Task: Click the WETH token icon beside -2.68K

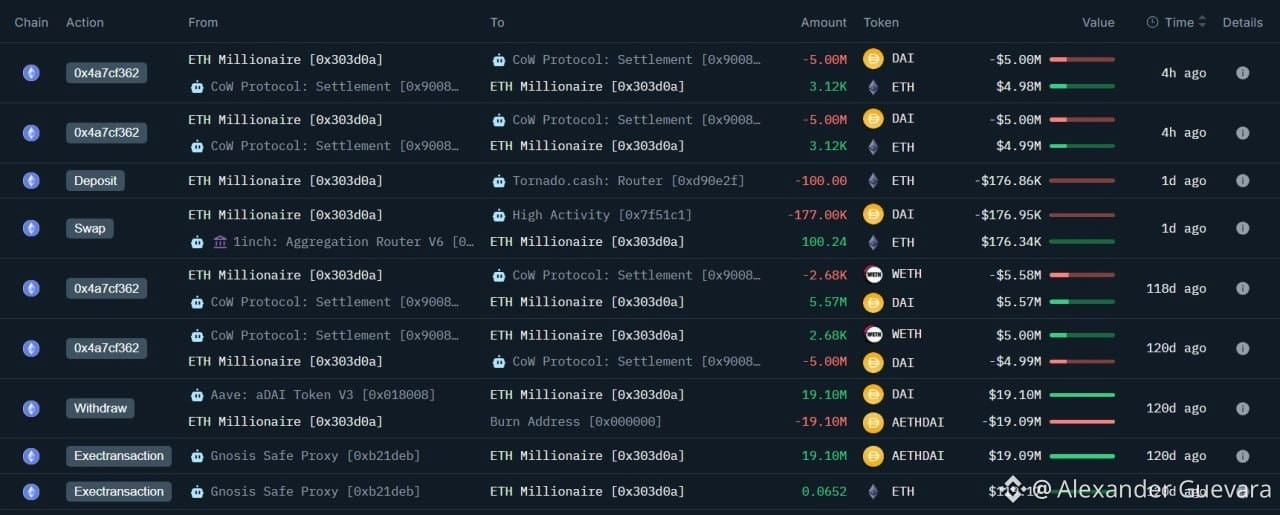Action: [x=873, y=274]
